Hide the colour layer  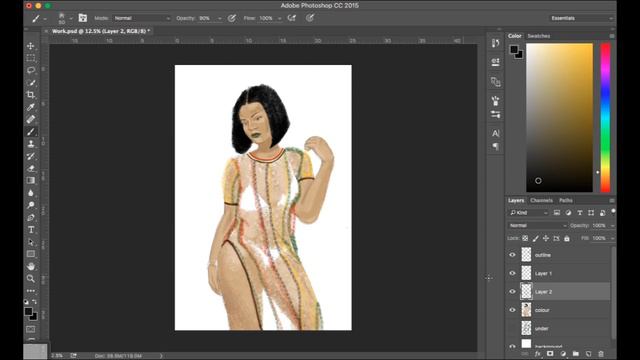(x=512, y=310)
